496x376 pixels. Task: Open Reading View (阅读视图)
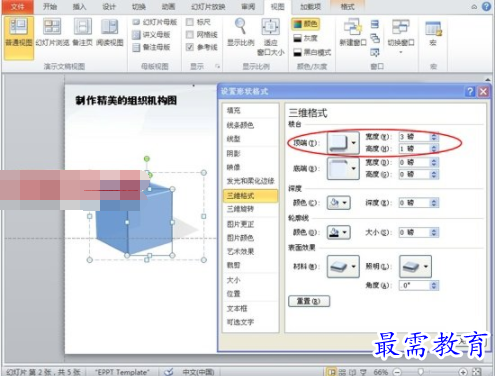(x=110, y=33)
